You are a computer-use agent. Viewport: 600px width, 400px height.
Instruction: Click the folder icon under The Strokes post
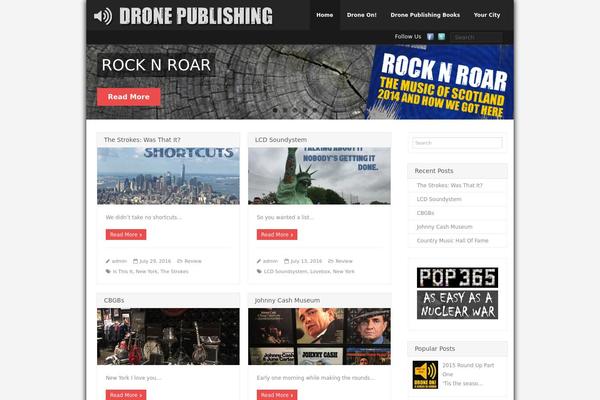click(179, 261)
